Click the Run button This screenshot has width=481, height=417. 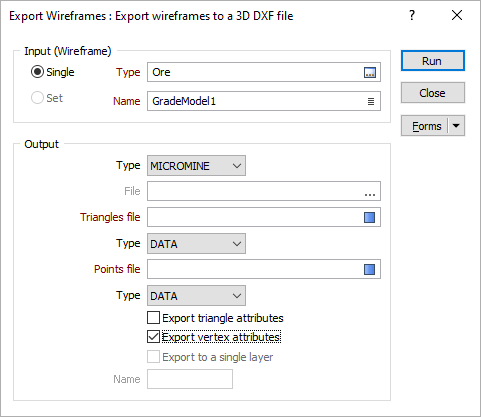coord(433,61)
